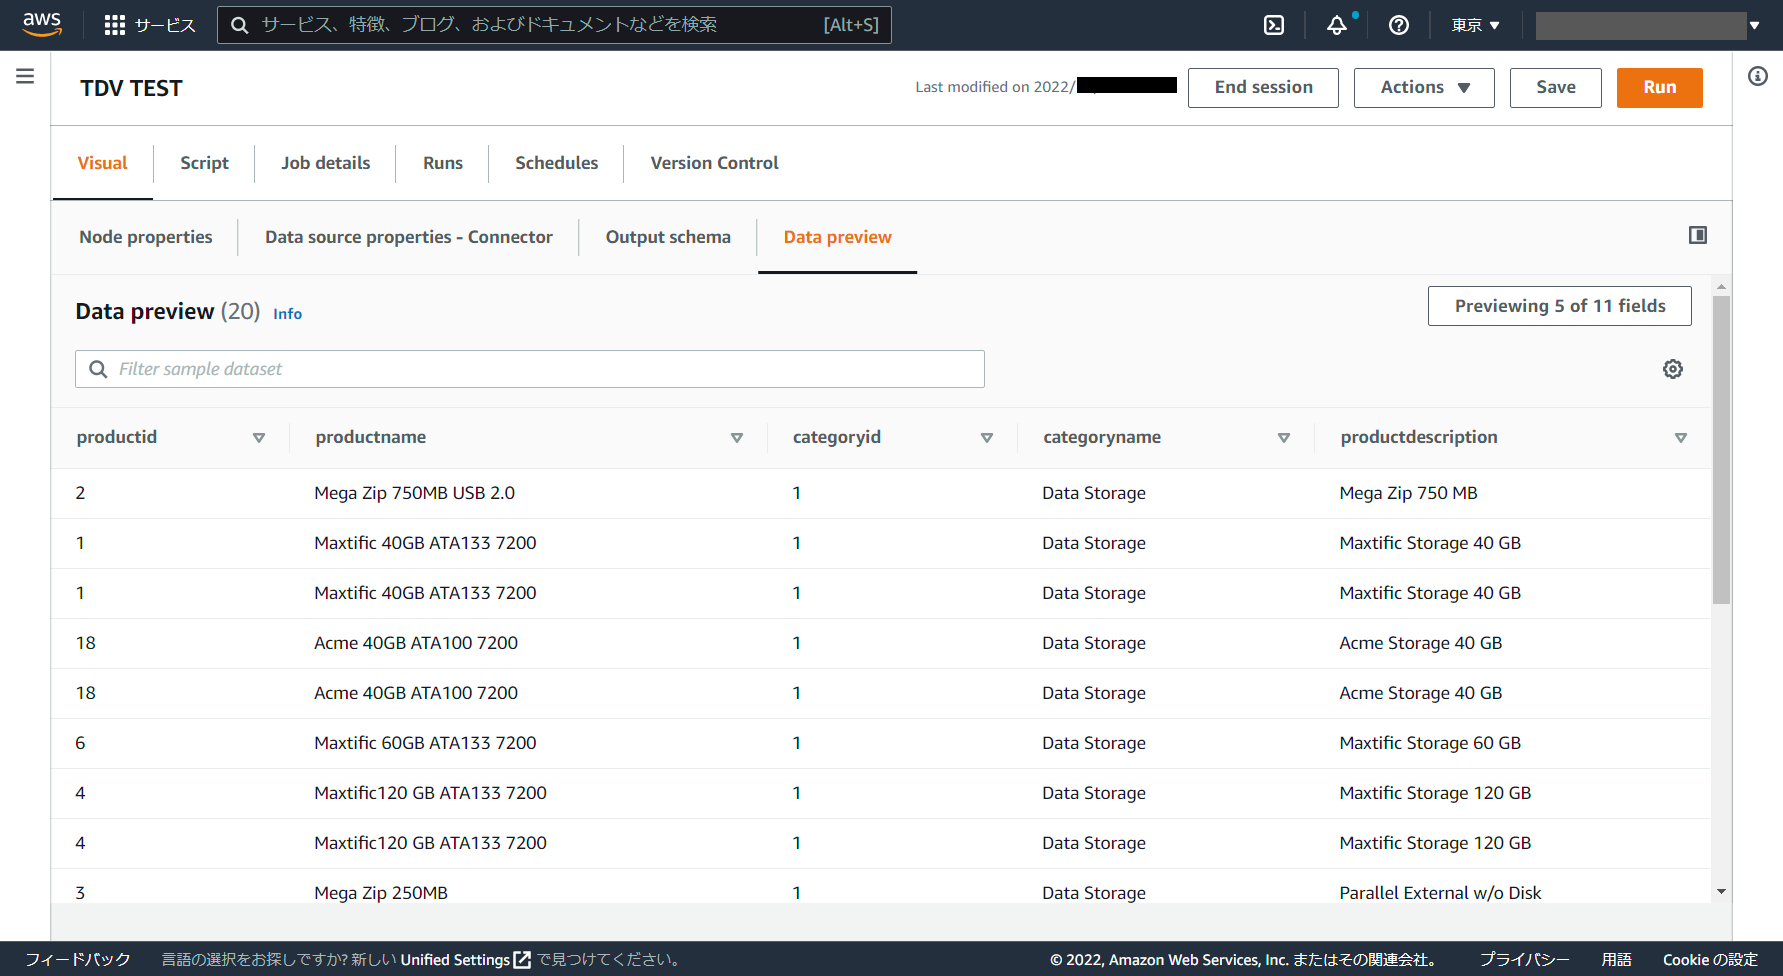Viewport: 1783px width, 976px height.
Task: Focus the AWS services search box
Action: [x=554, y=25]
